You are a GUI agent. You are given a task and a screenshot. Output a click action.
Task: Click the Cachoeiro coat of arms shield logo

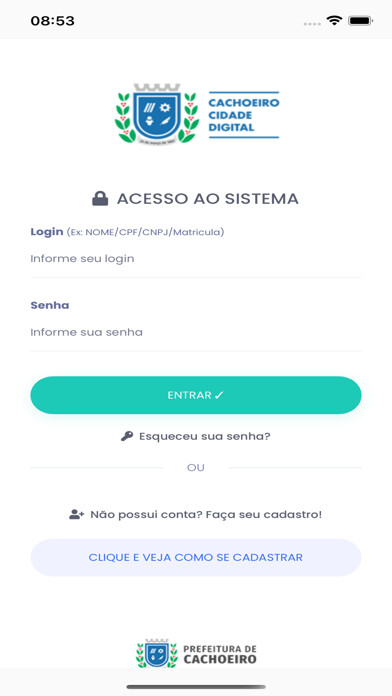(x=157, y=114)
